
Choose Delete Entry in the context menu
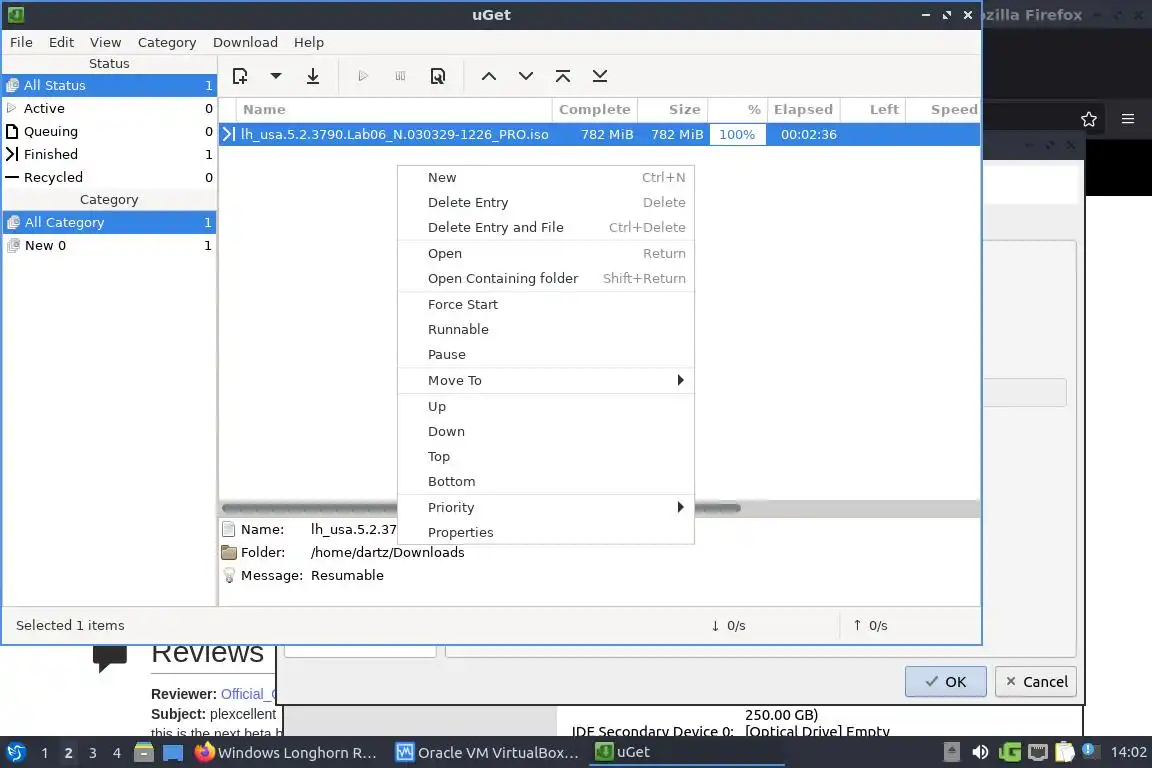coord(546,202)
